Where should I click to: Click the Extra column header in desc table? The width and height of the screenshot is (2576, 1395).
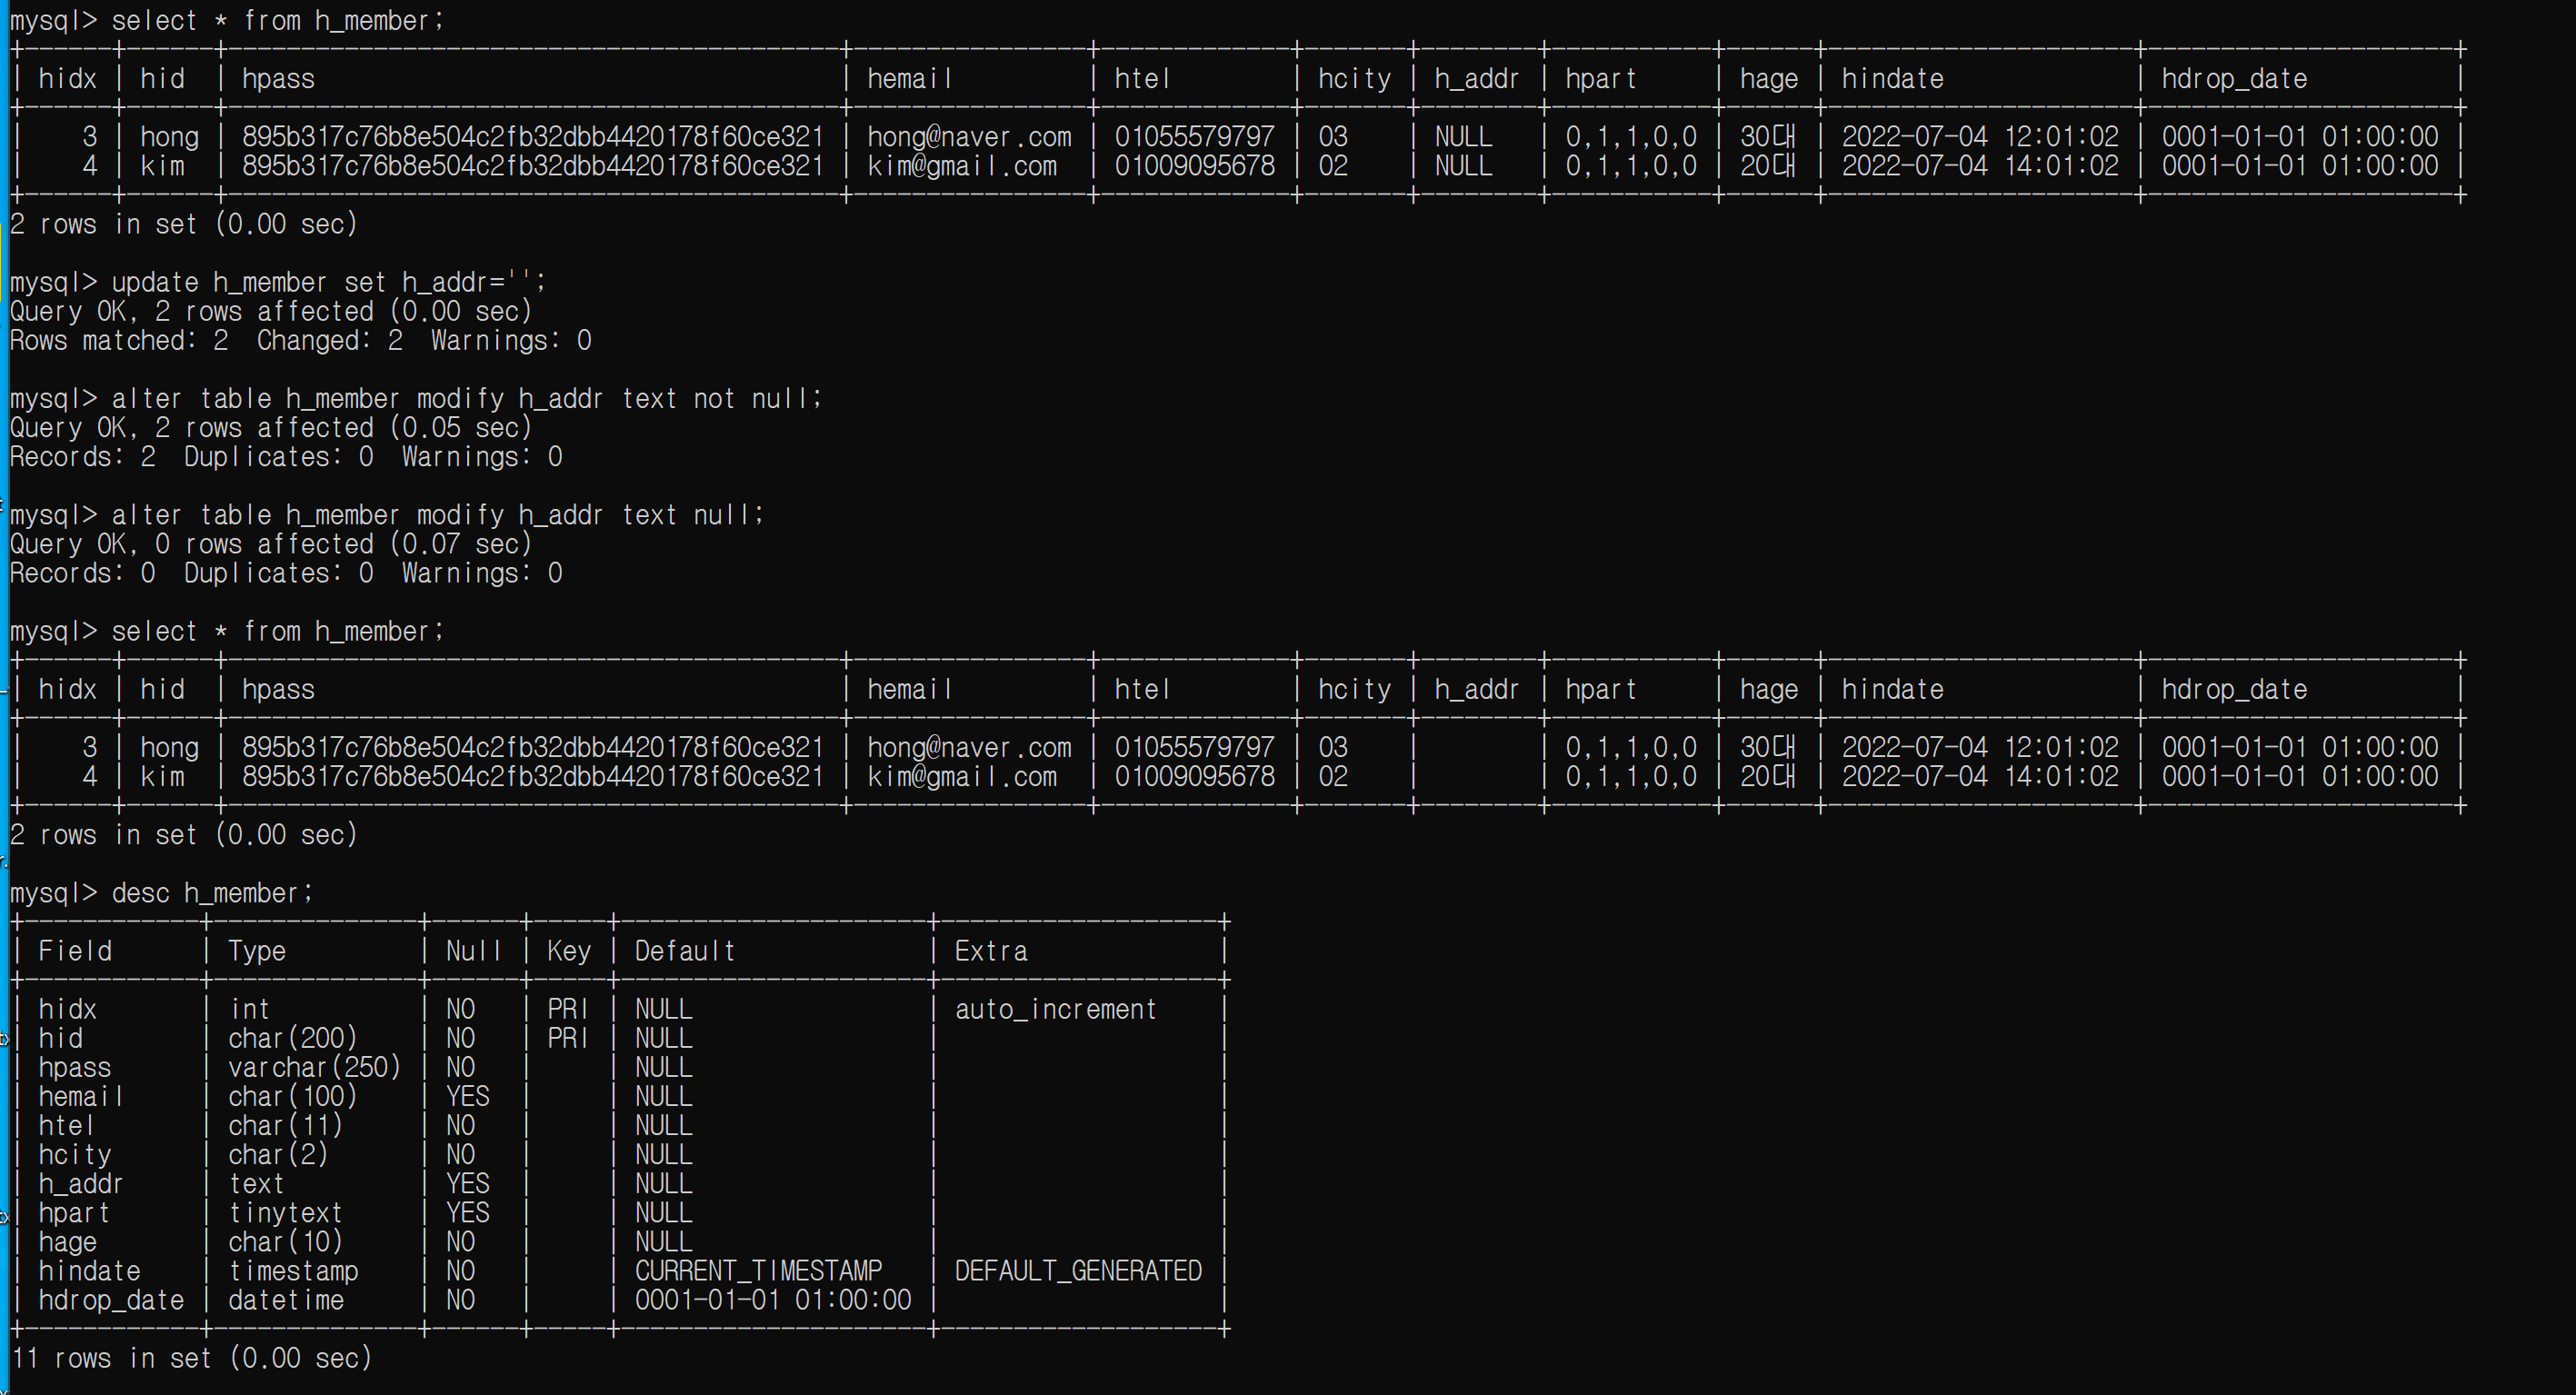[990, 951]
